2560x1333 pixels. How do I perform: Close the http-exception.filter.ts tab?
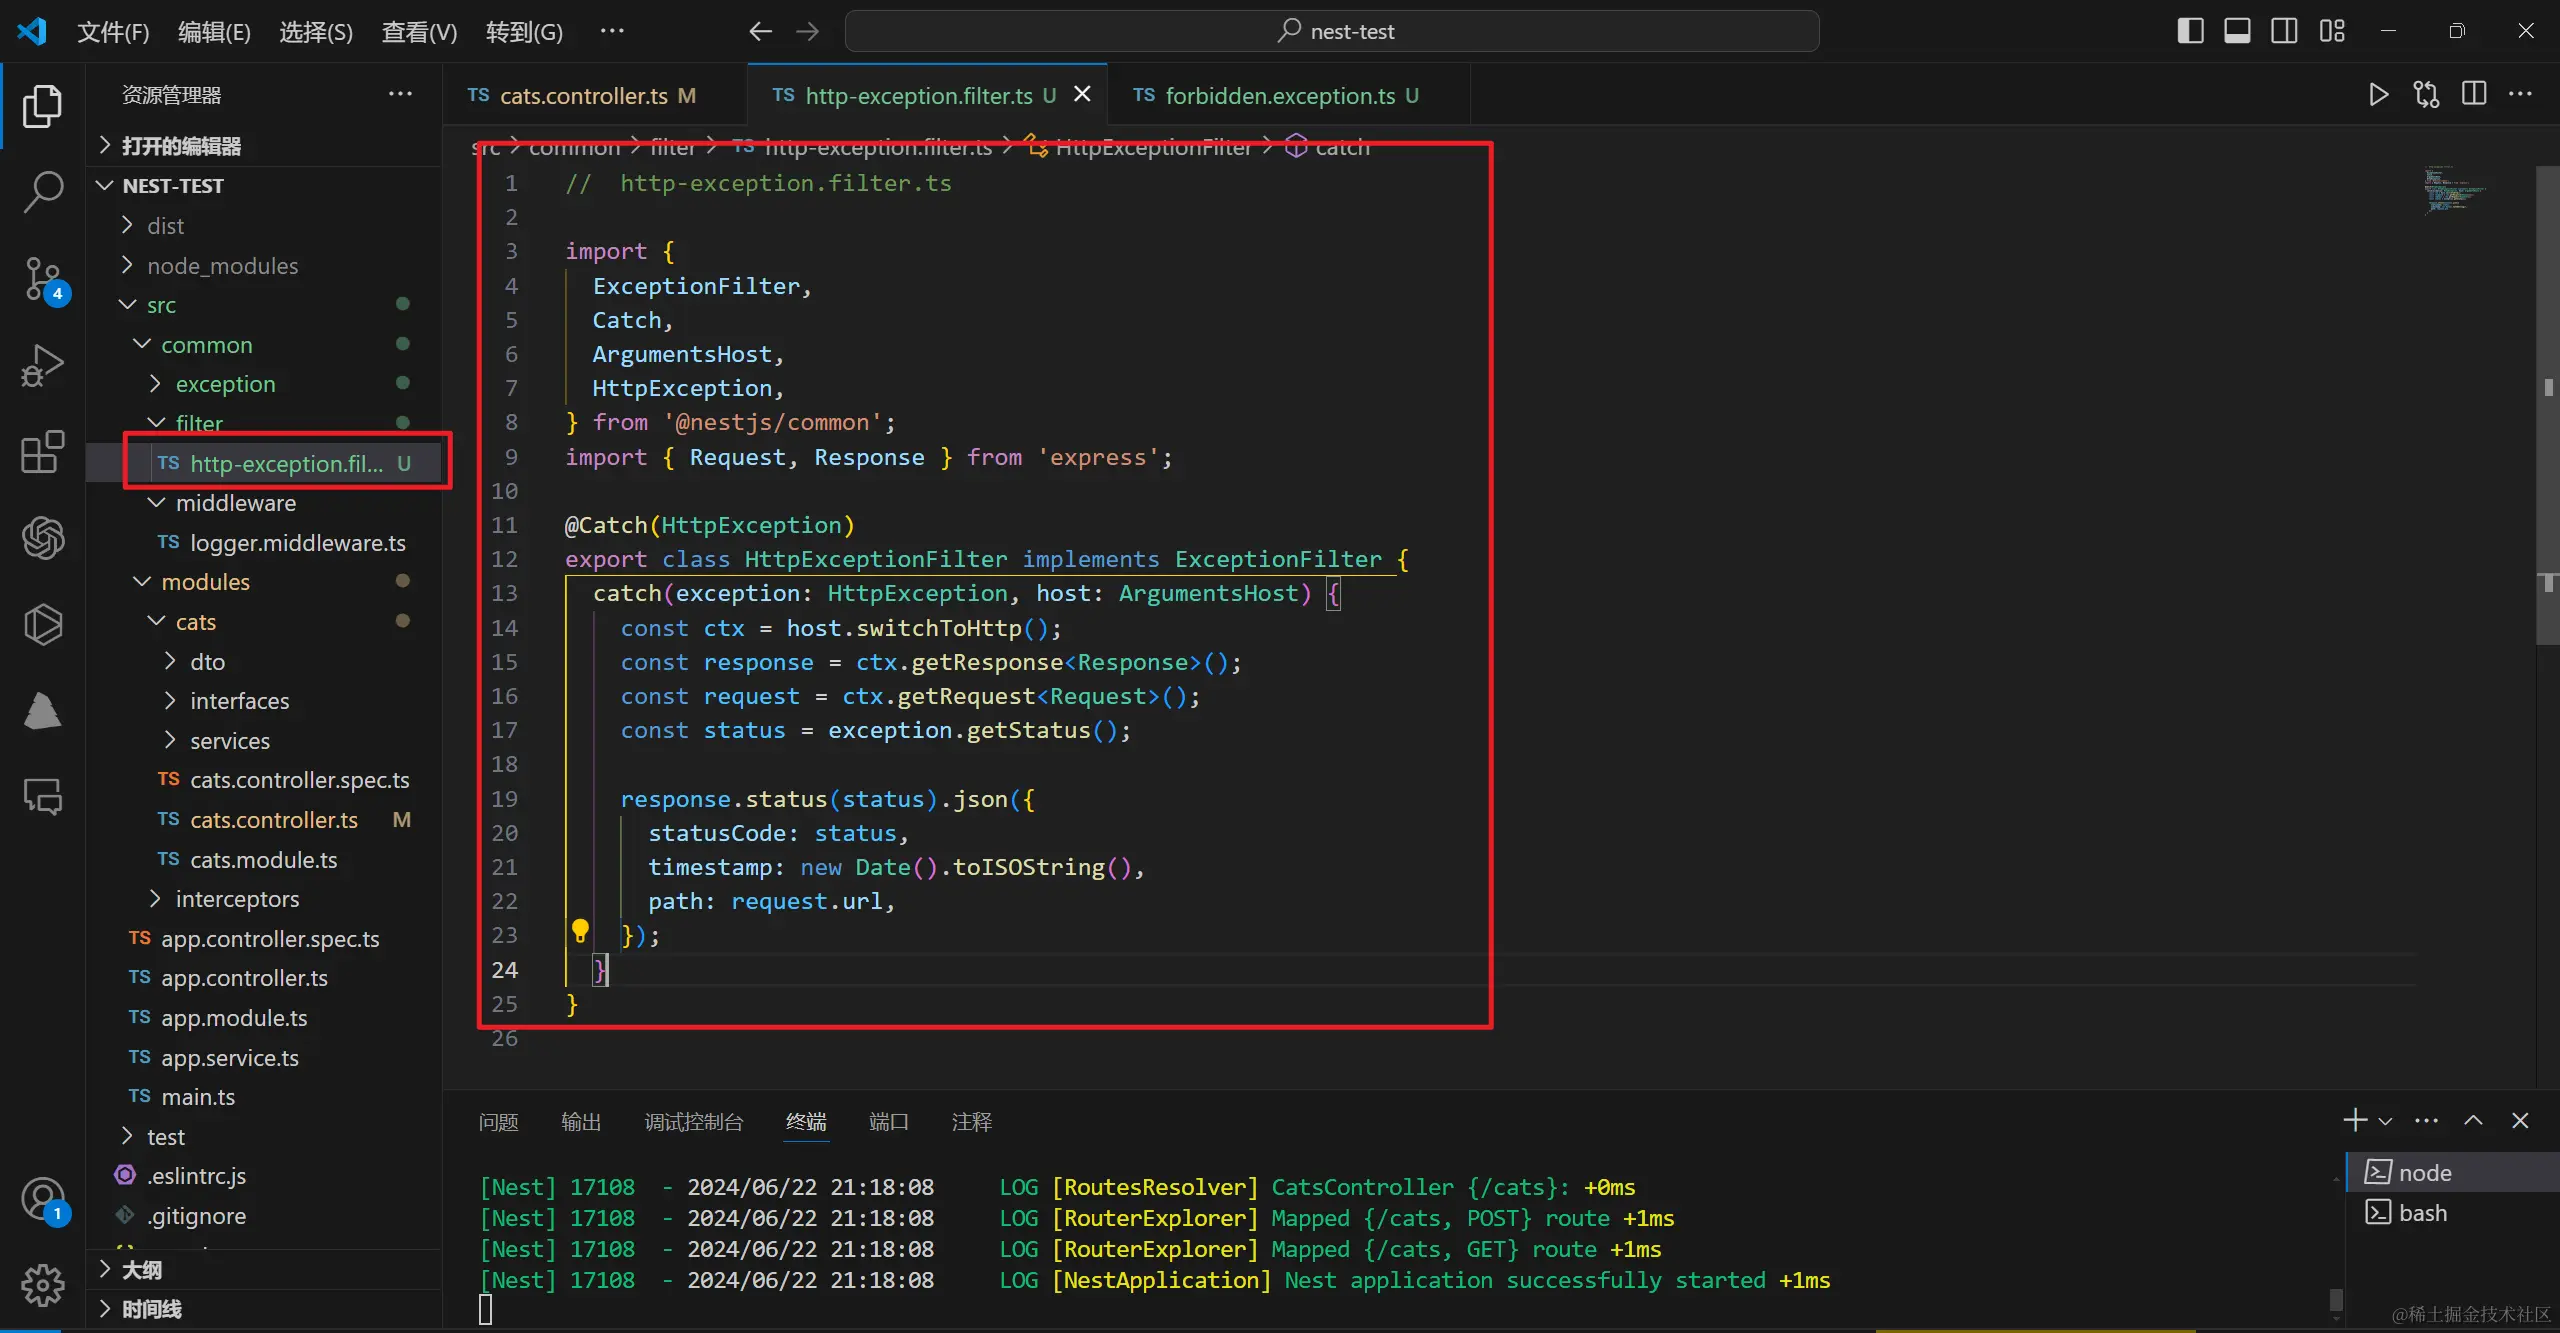(x=1082, y=94)
